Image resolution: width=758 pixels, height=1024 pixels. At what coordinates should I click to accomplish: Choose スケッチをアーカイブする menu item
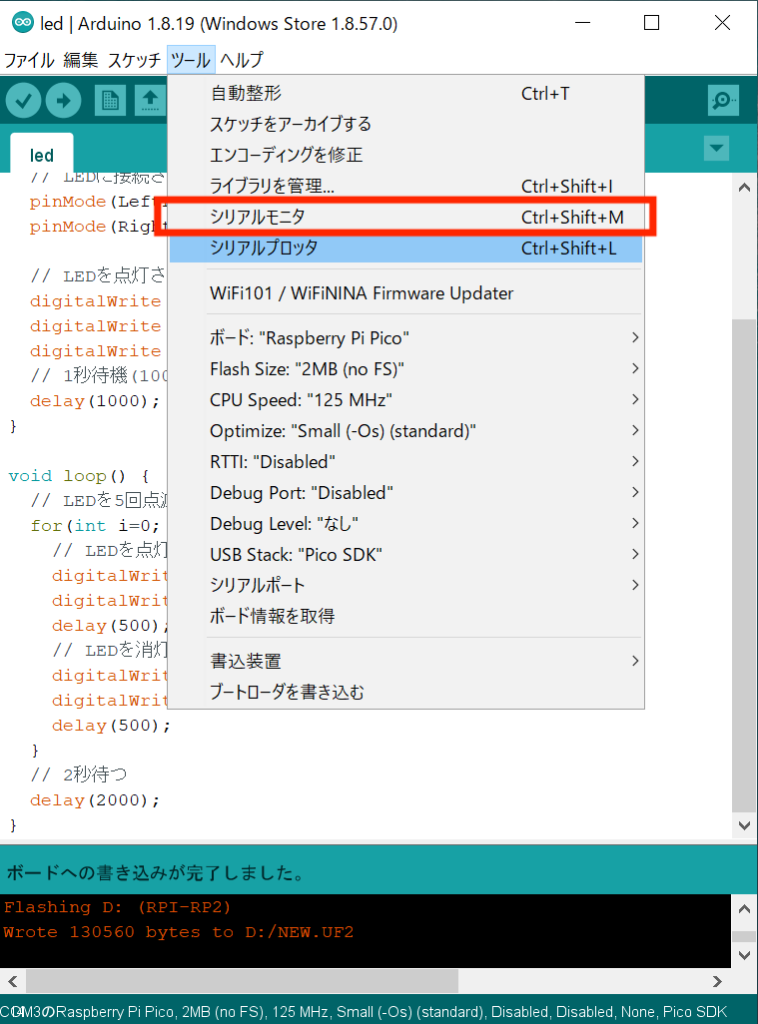click(405, 124)
